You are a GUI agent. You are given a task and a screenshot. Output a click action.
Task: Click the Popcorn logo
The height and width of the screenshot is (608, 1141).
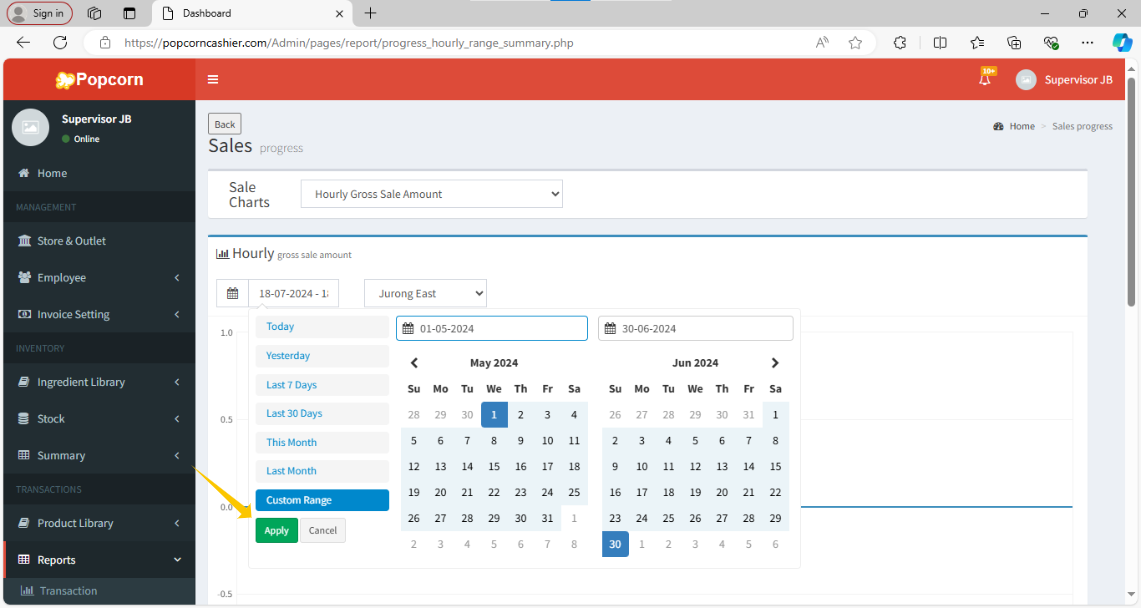click(x=100, y=79)
